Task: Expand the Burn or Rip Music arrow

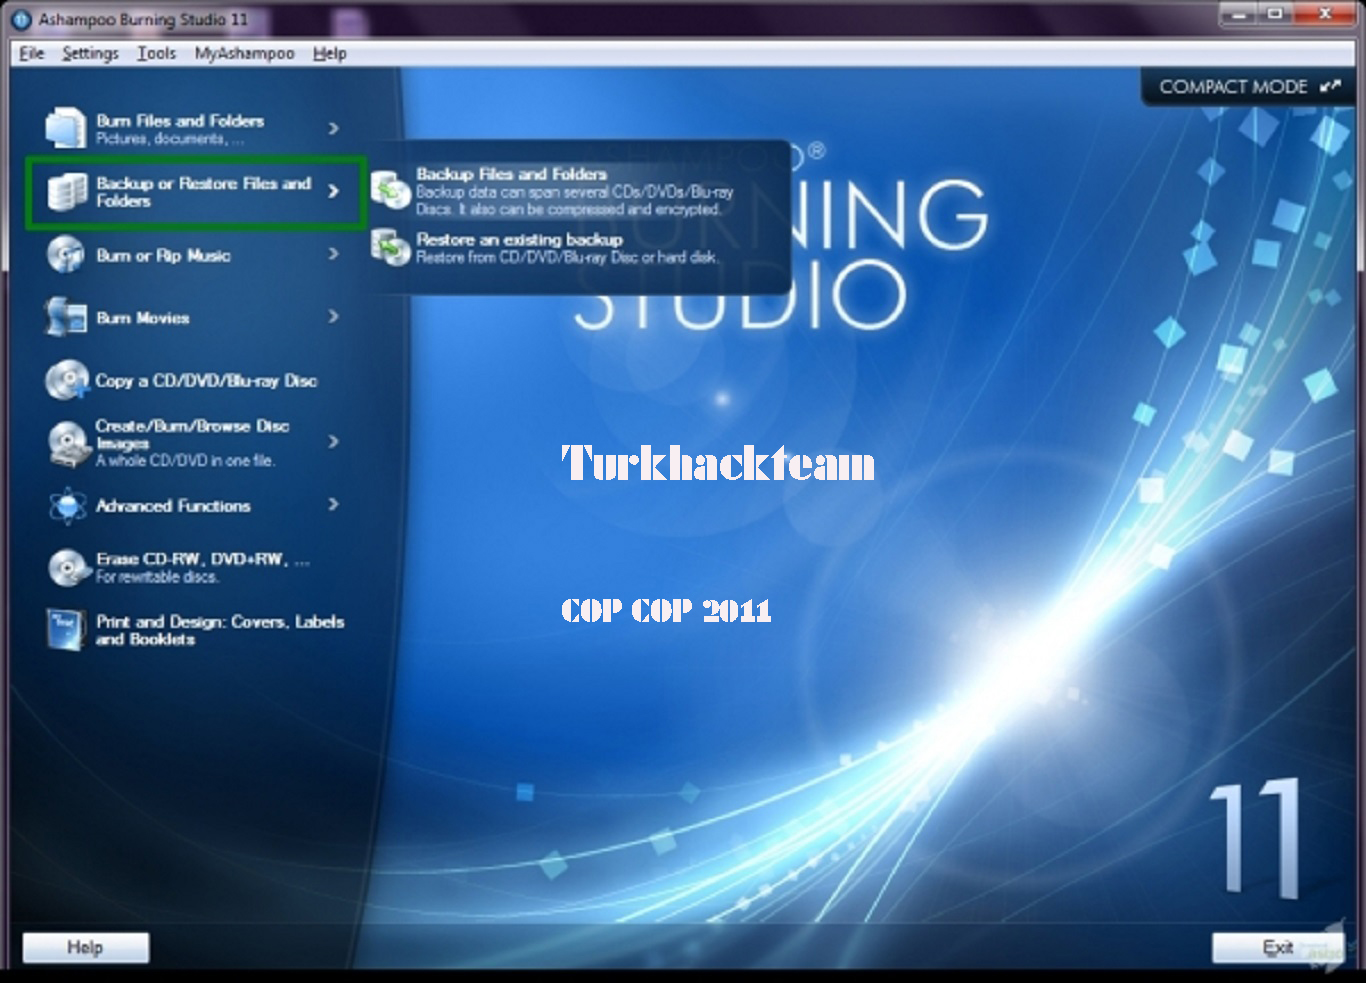Action: point(333,254)
